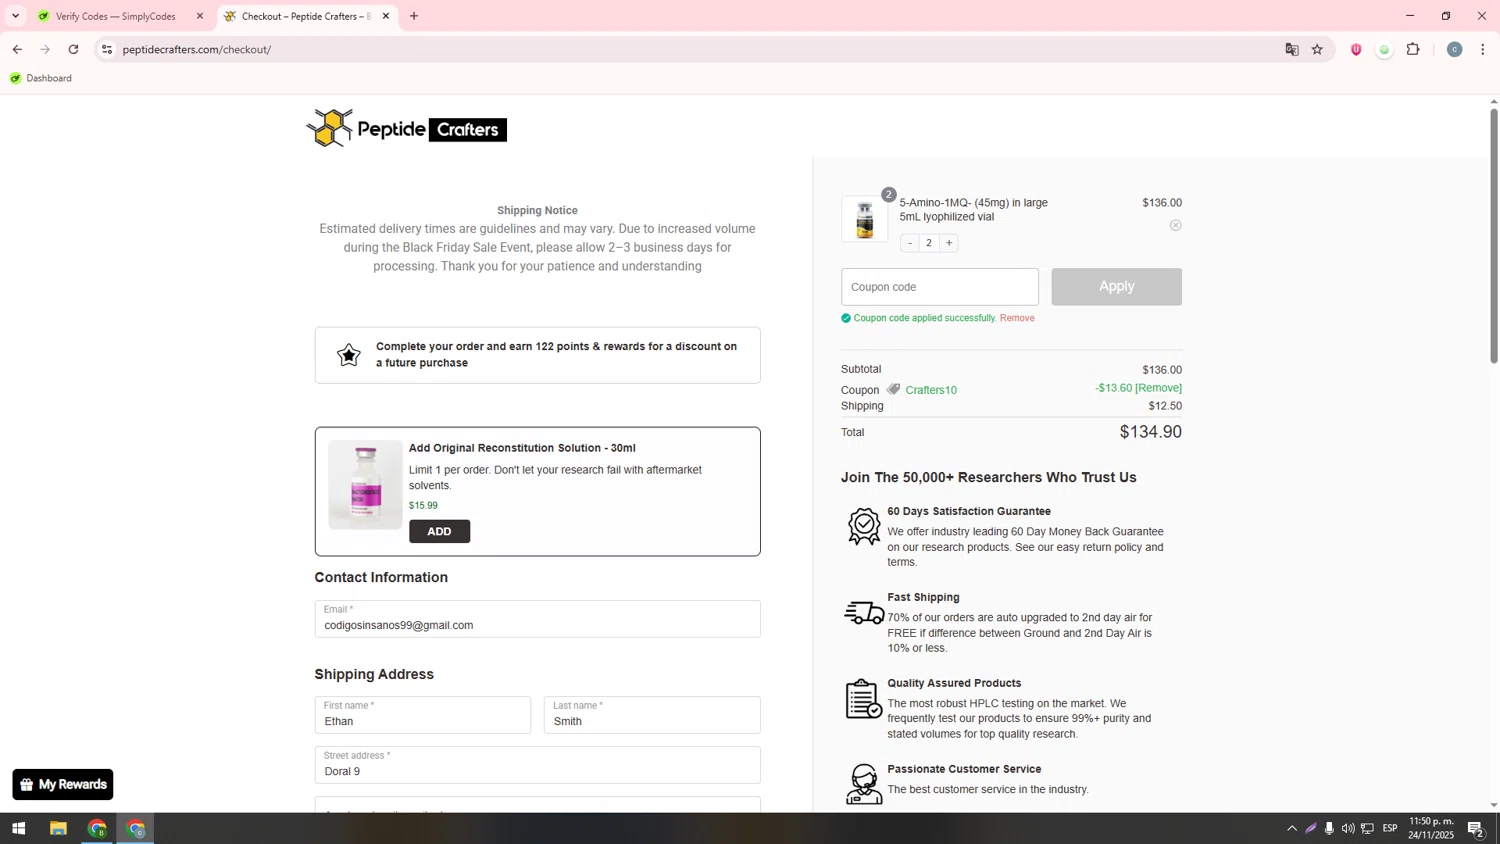
Task: Open the red shield extension
Action: point(1356,49)
